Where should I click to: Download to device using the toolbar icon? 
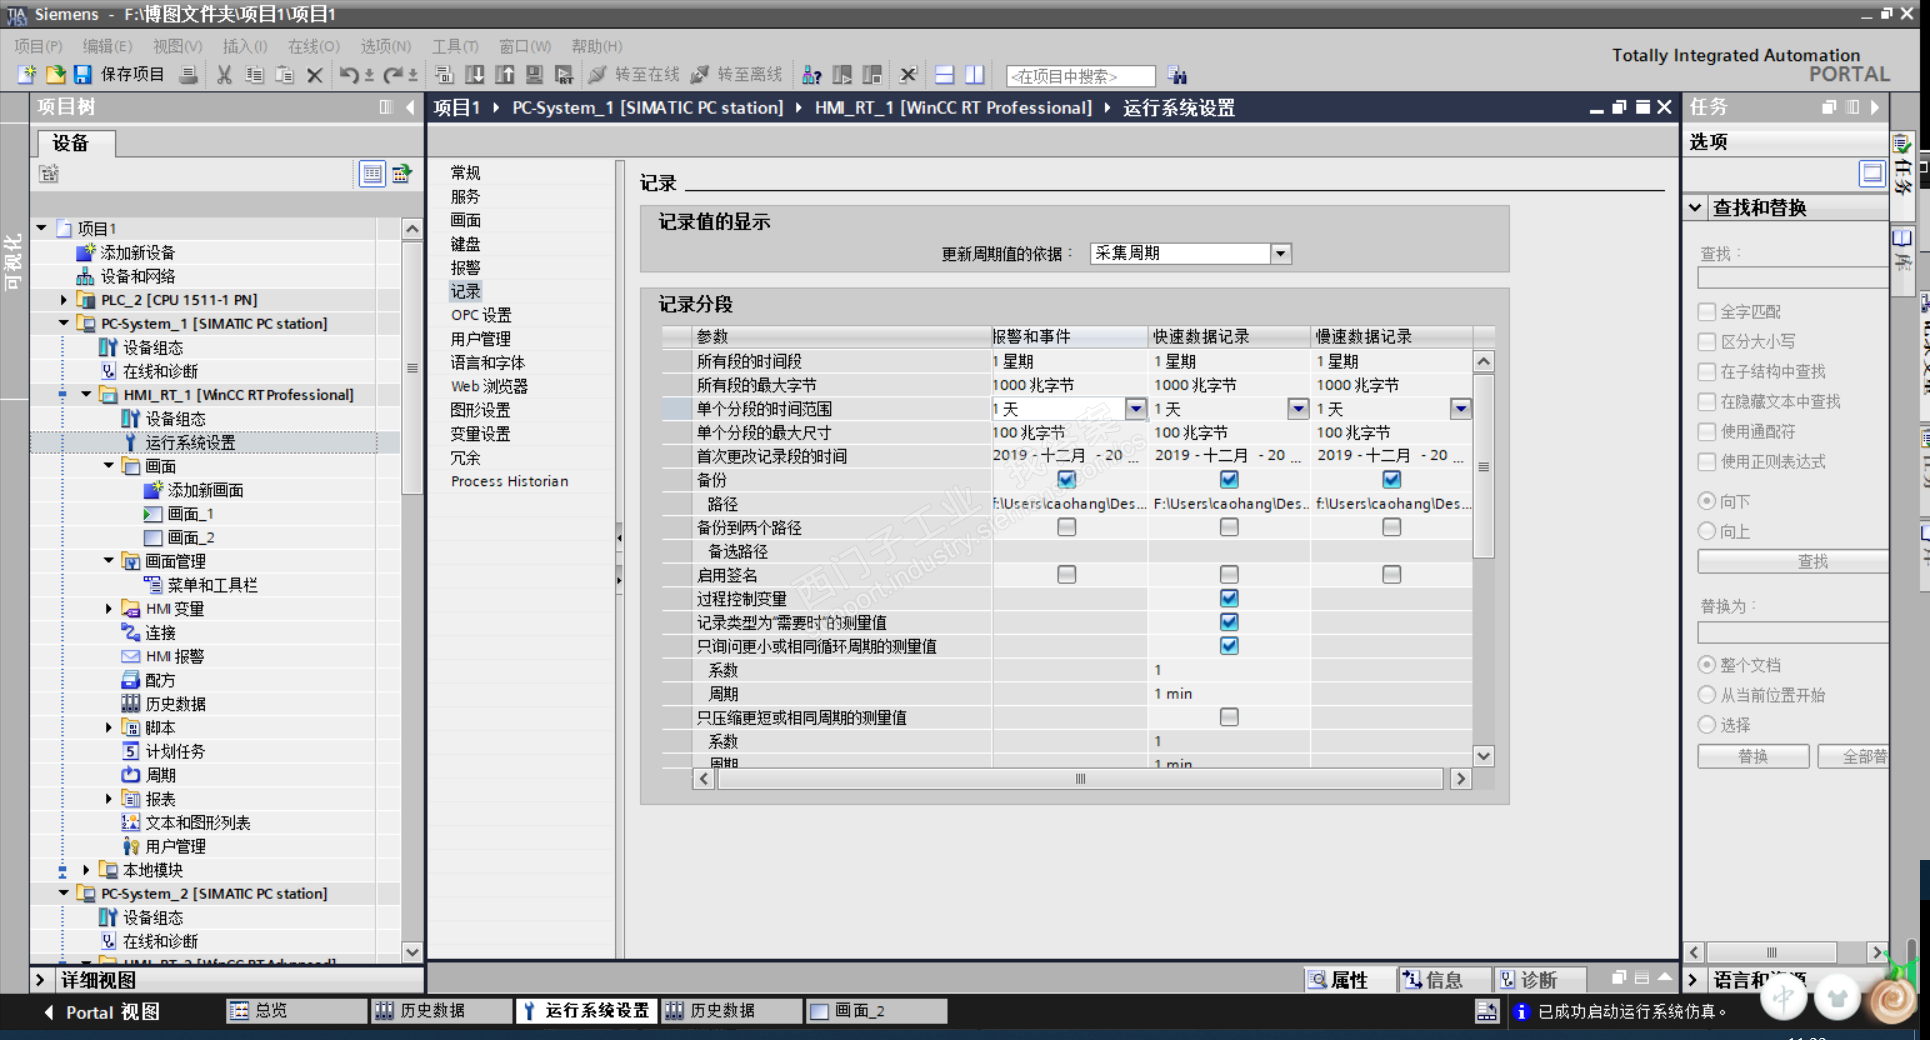tap(475, 75)
